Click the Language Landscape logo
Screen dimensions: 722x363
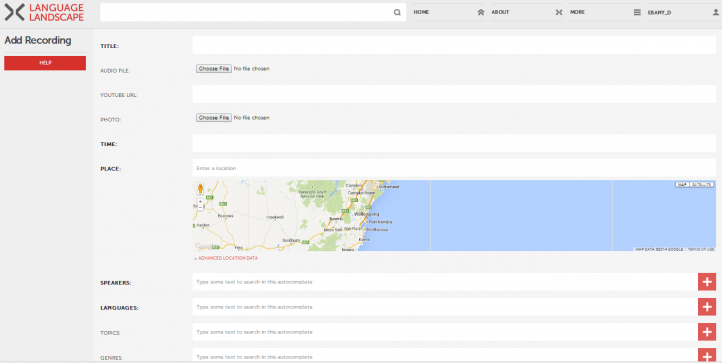(x=44, y=12)
